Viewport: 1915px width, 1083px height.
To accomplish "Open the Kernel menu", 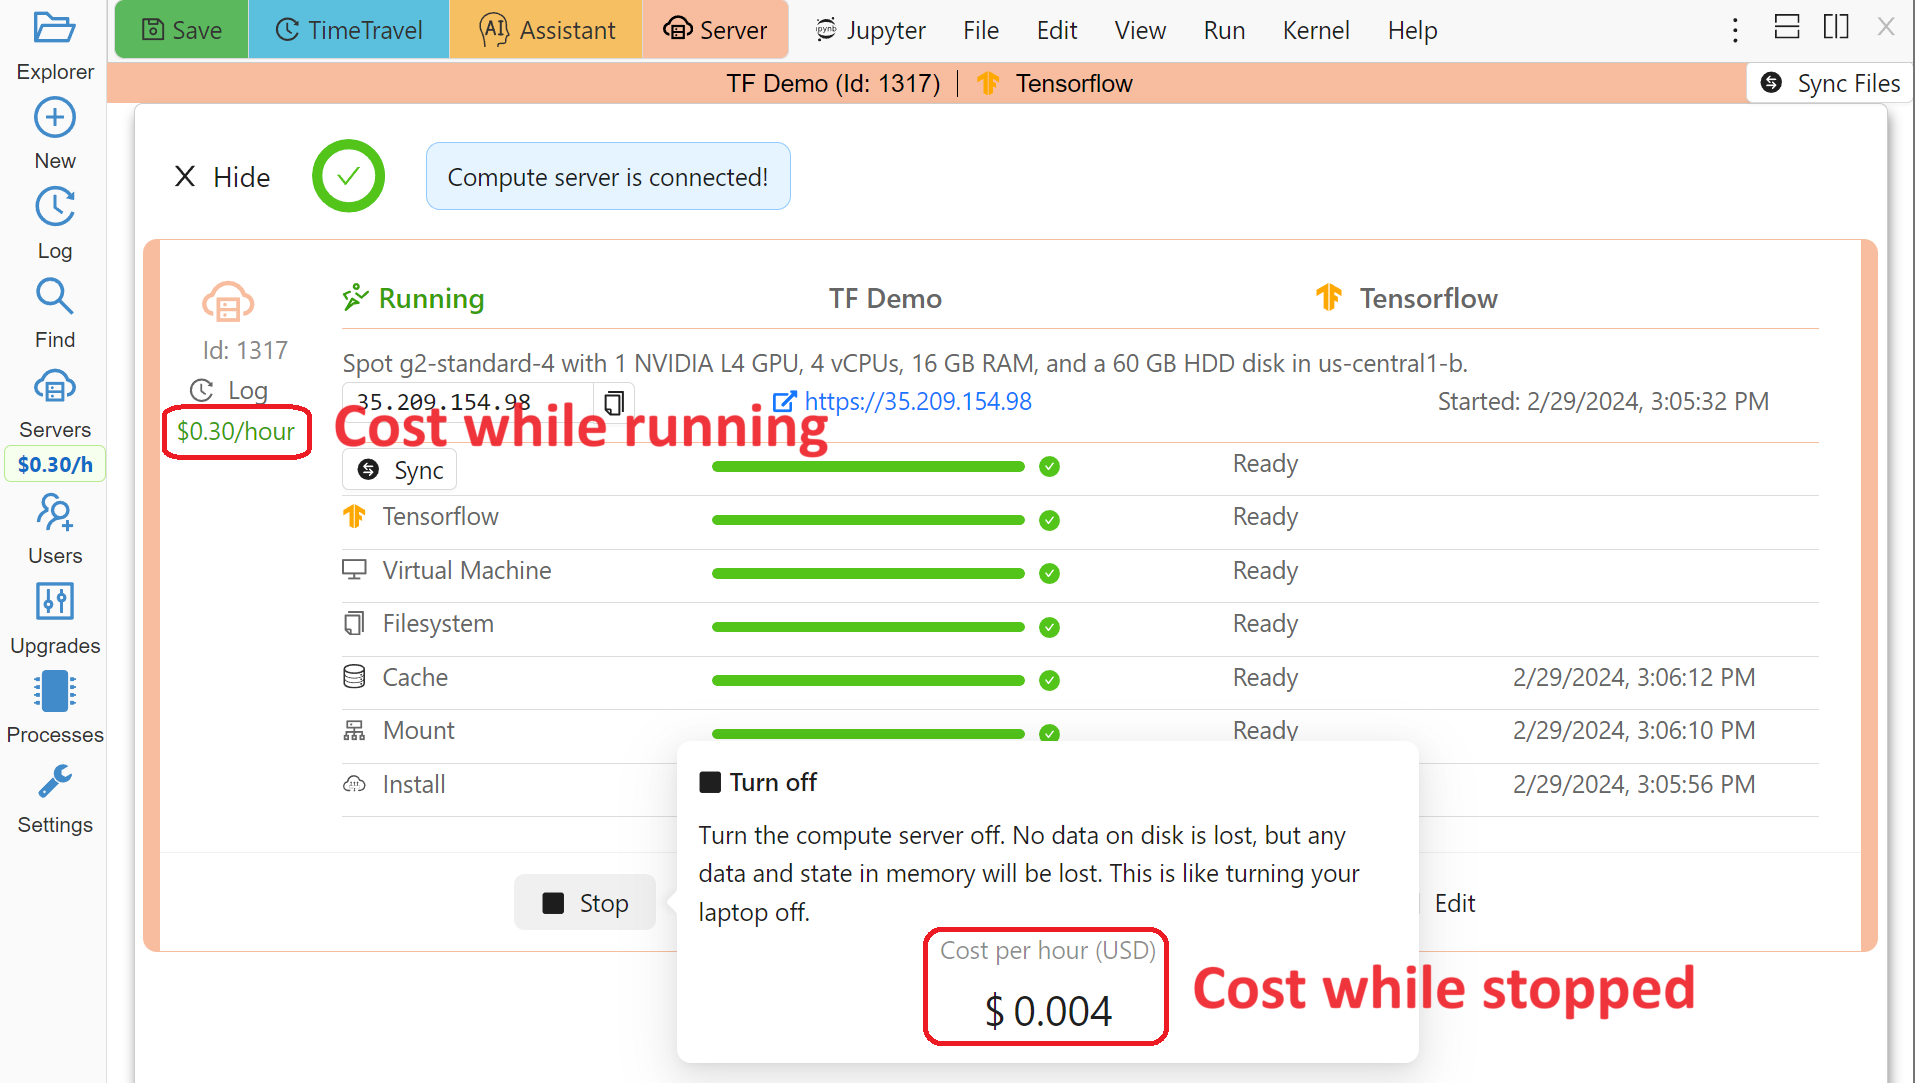I will [x=1315, y=30].
